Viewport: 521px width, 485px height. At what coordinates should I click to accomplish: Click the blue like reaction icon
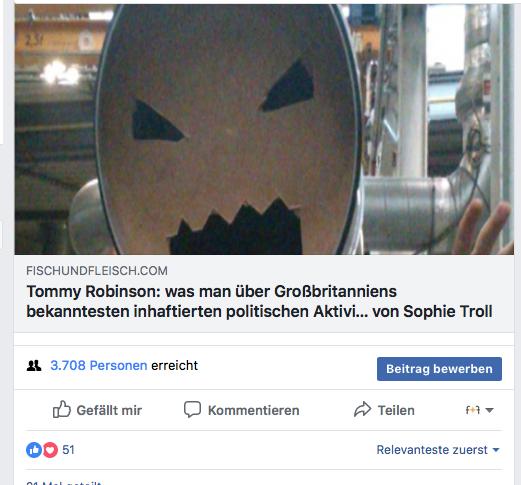pos(34,450)
